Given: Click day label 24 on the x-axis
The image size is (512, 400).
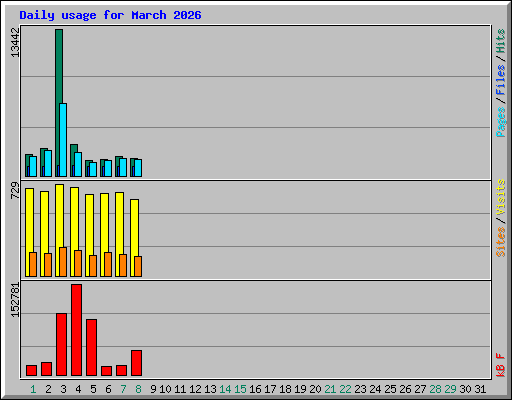Looking at the screenshot, I should 375,389.
